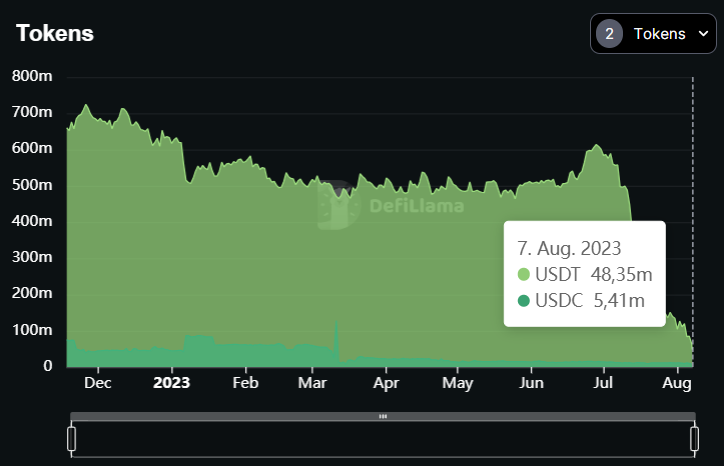The image size is (724, 466).
Task: Click the USDT legend dot in the tooltip
Action: pyautogui.click(x=523, y=274)
